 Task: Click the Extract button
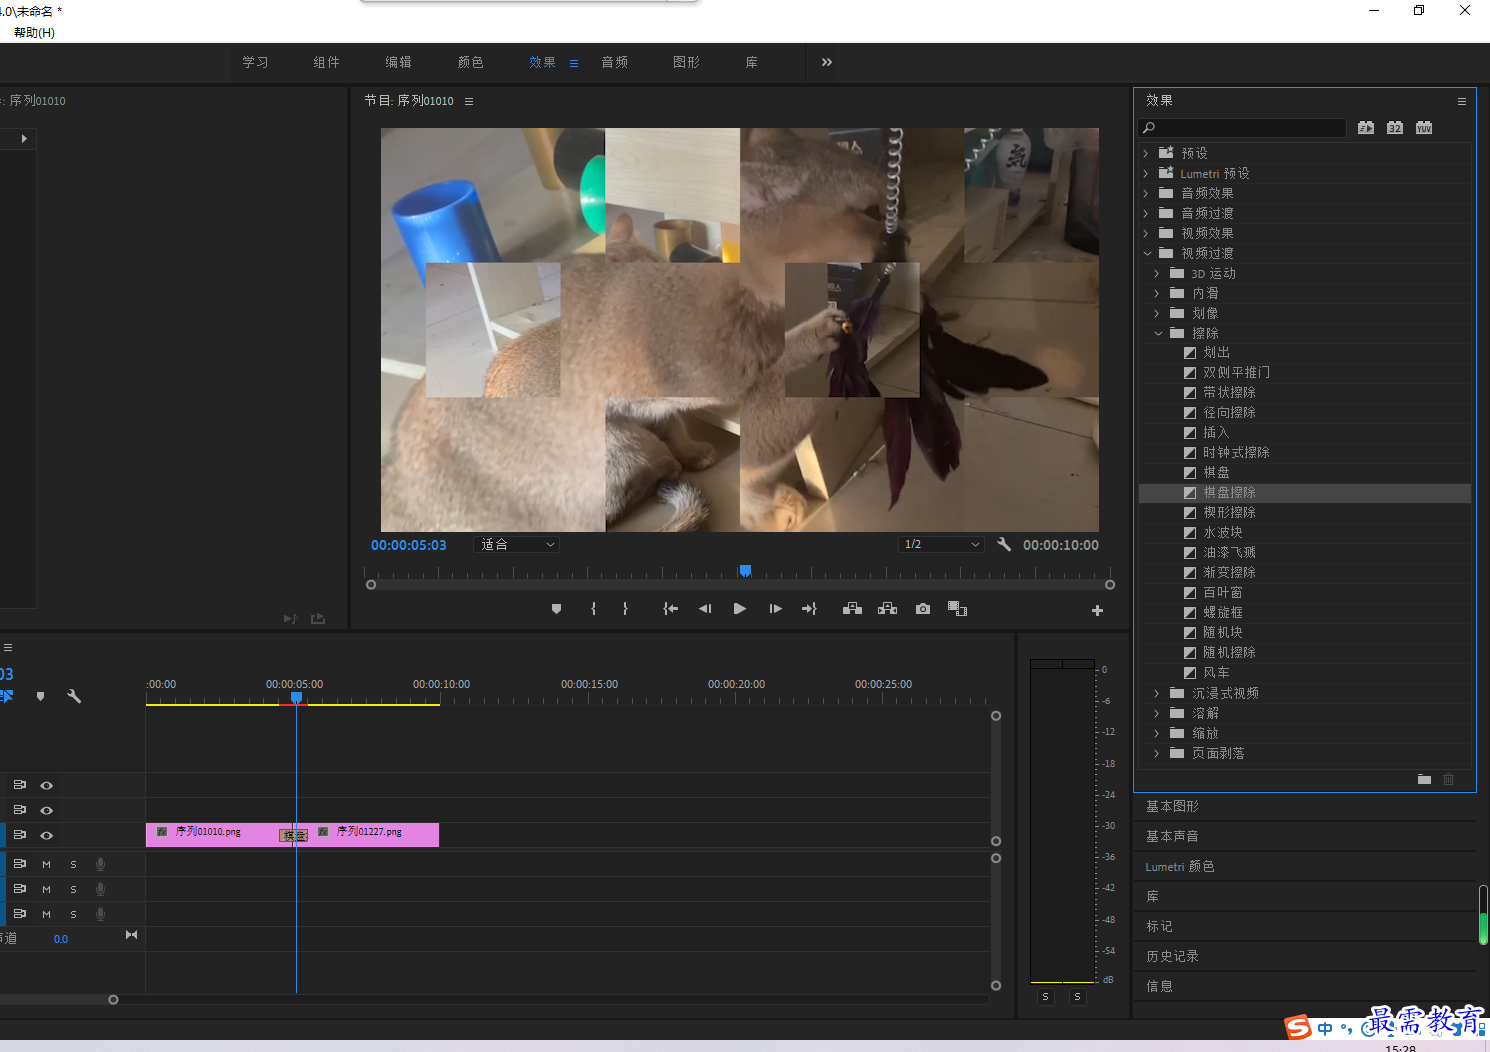pos(887,609)
